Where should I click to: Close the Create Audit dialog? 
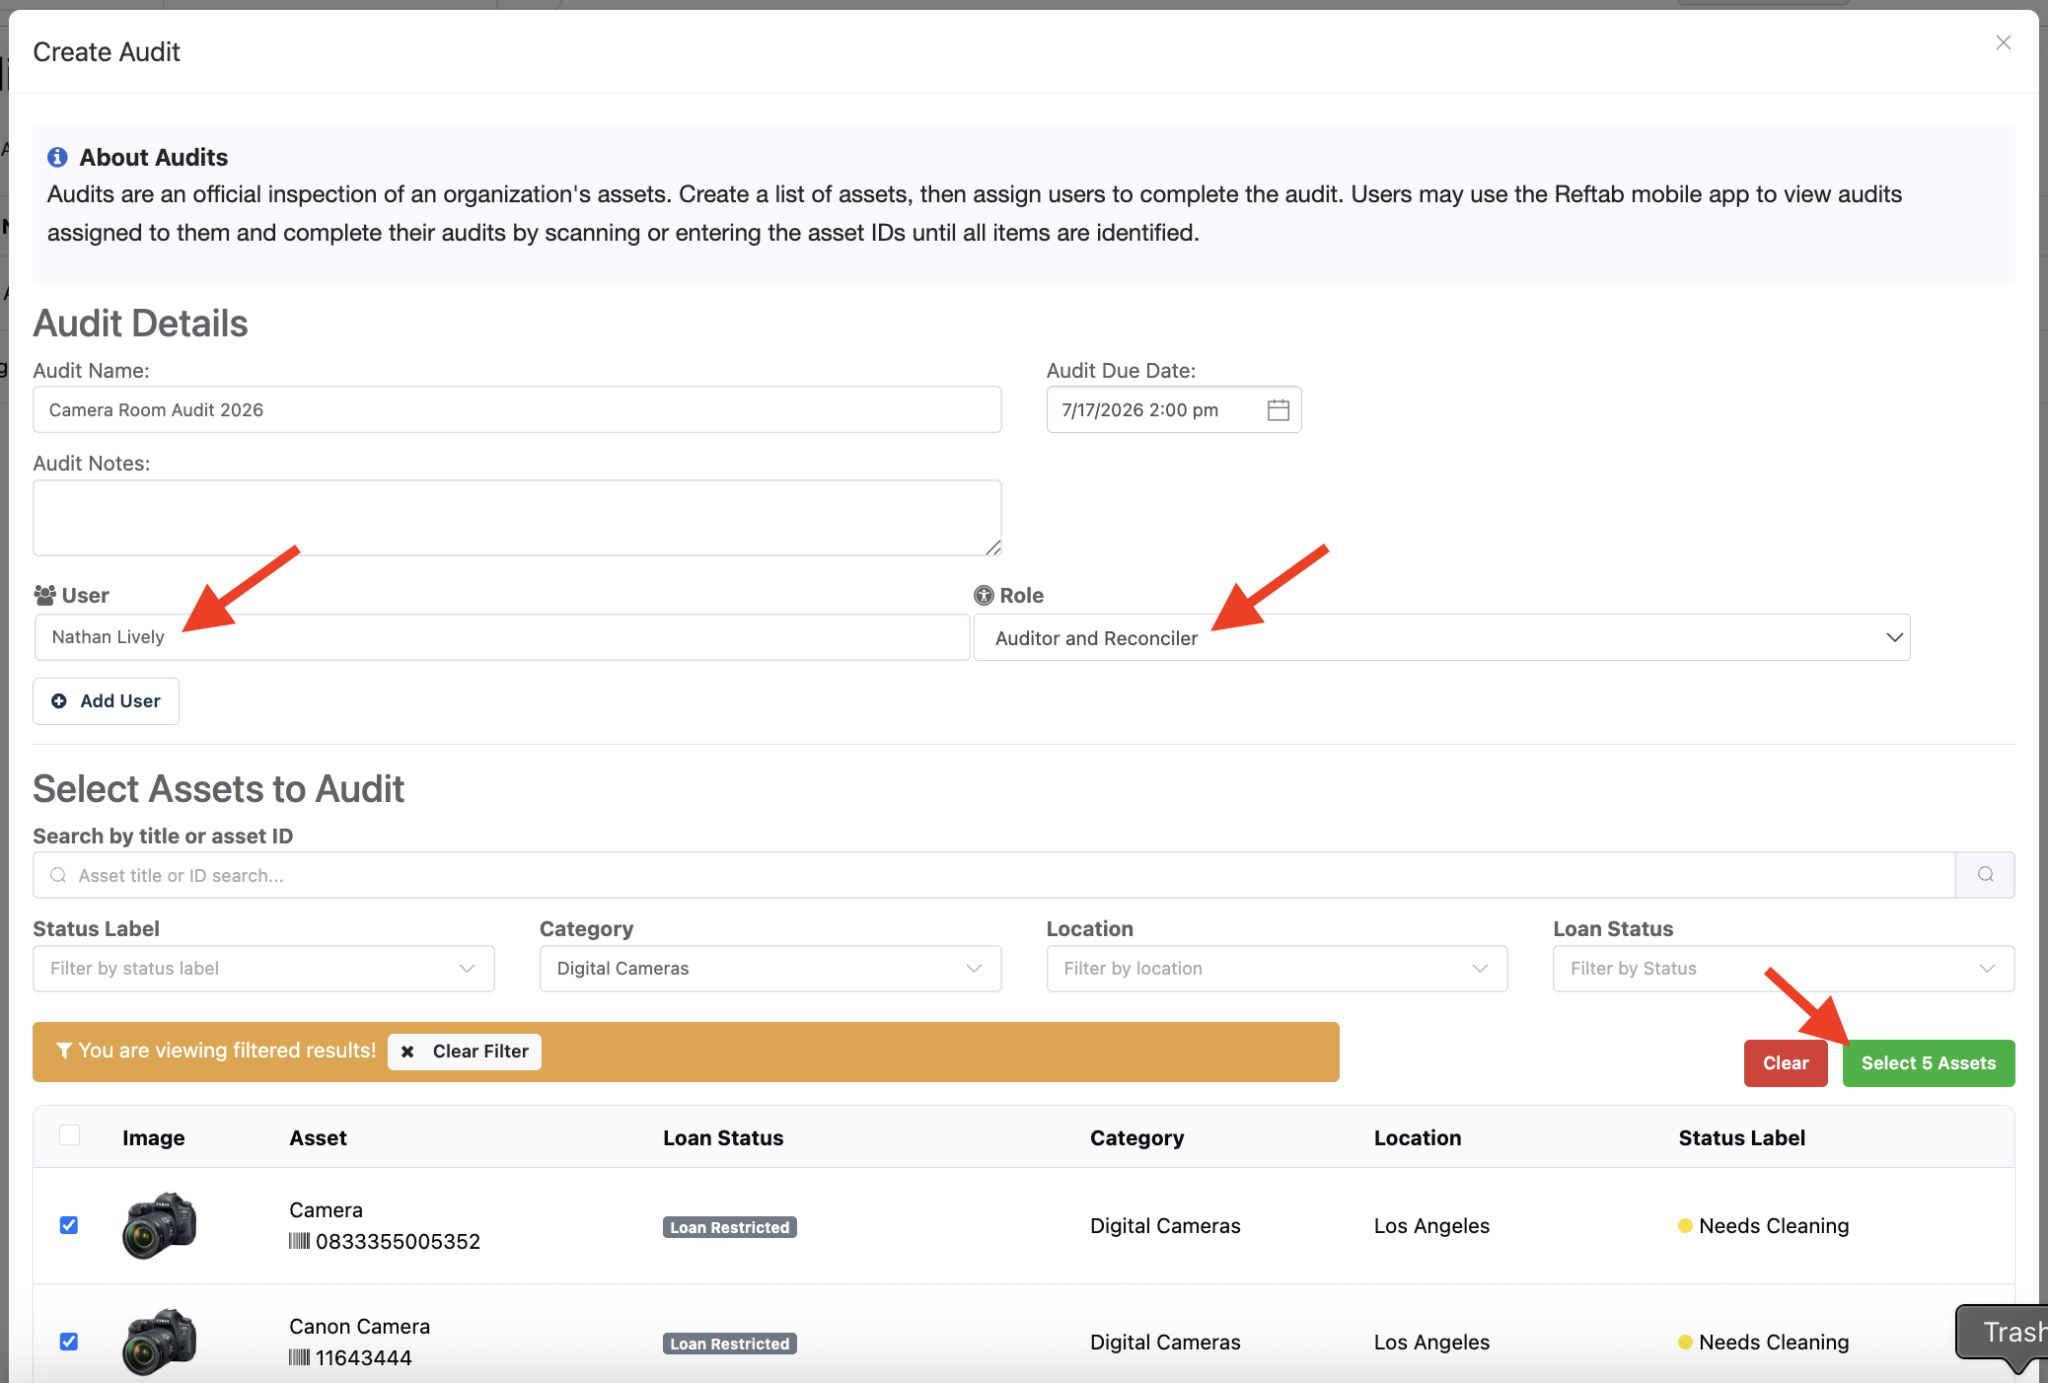(2003, 42)
